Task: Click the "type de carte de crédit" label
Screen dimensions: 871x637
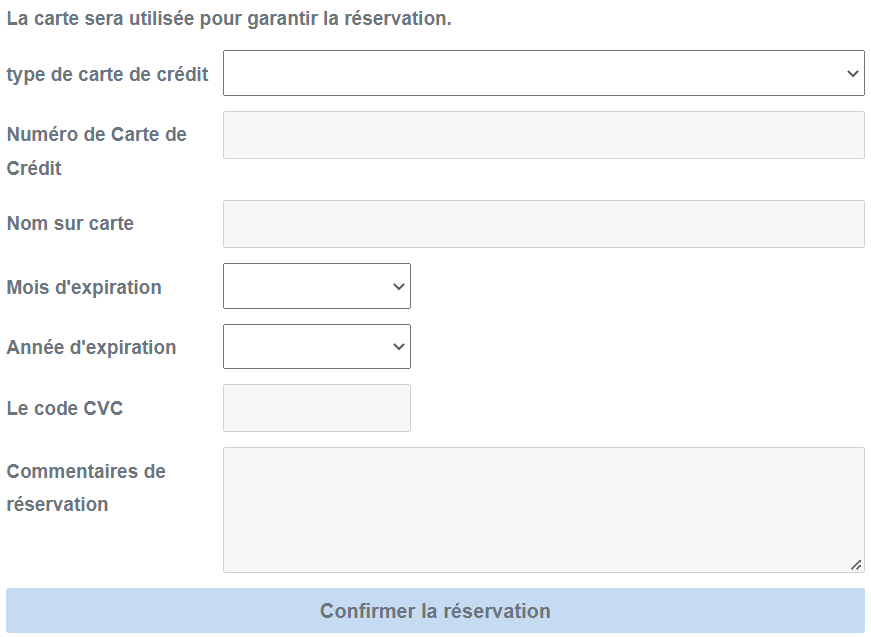Action: click(x=108, y=74)
